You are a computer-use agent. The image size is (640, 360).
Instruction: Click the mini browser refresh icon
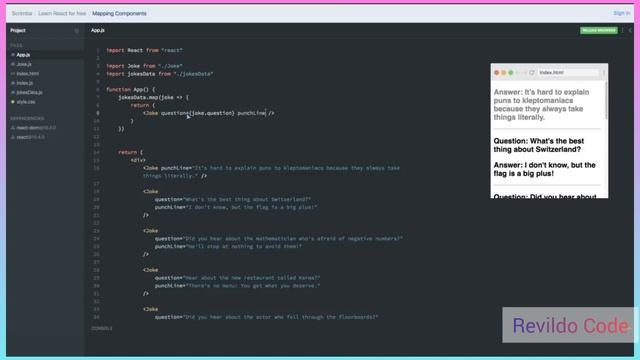(x=531, y=73)
